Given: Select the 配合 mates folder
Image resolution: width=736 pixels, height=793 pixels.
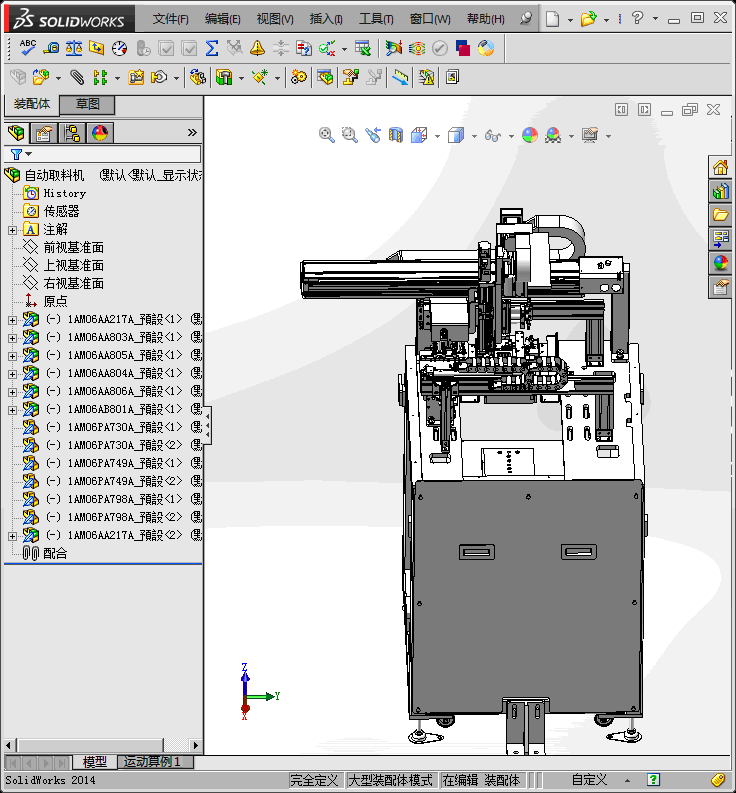Looking at the screenshot, I should pyautogui.click(x=55, y=553).
